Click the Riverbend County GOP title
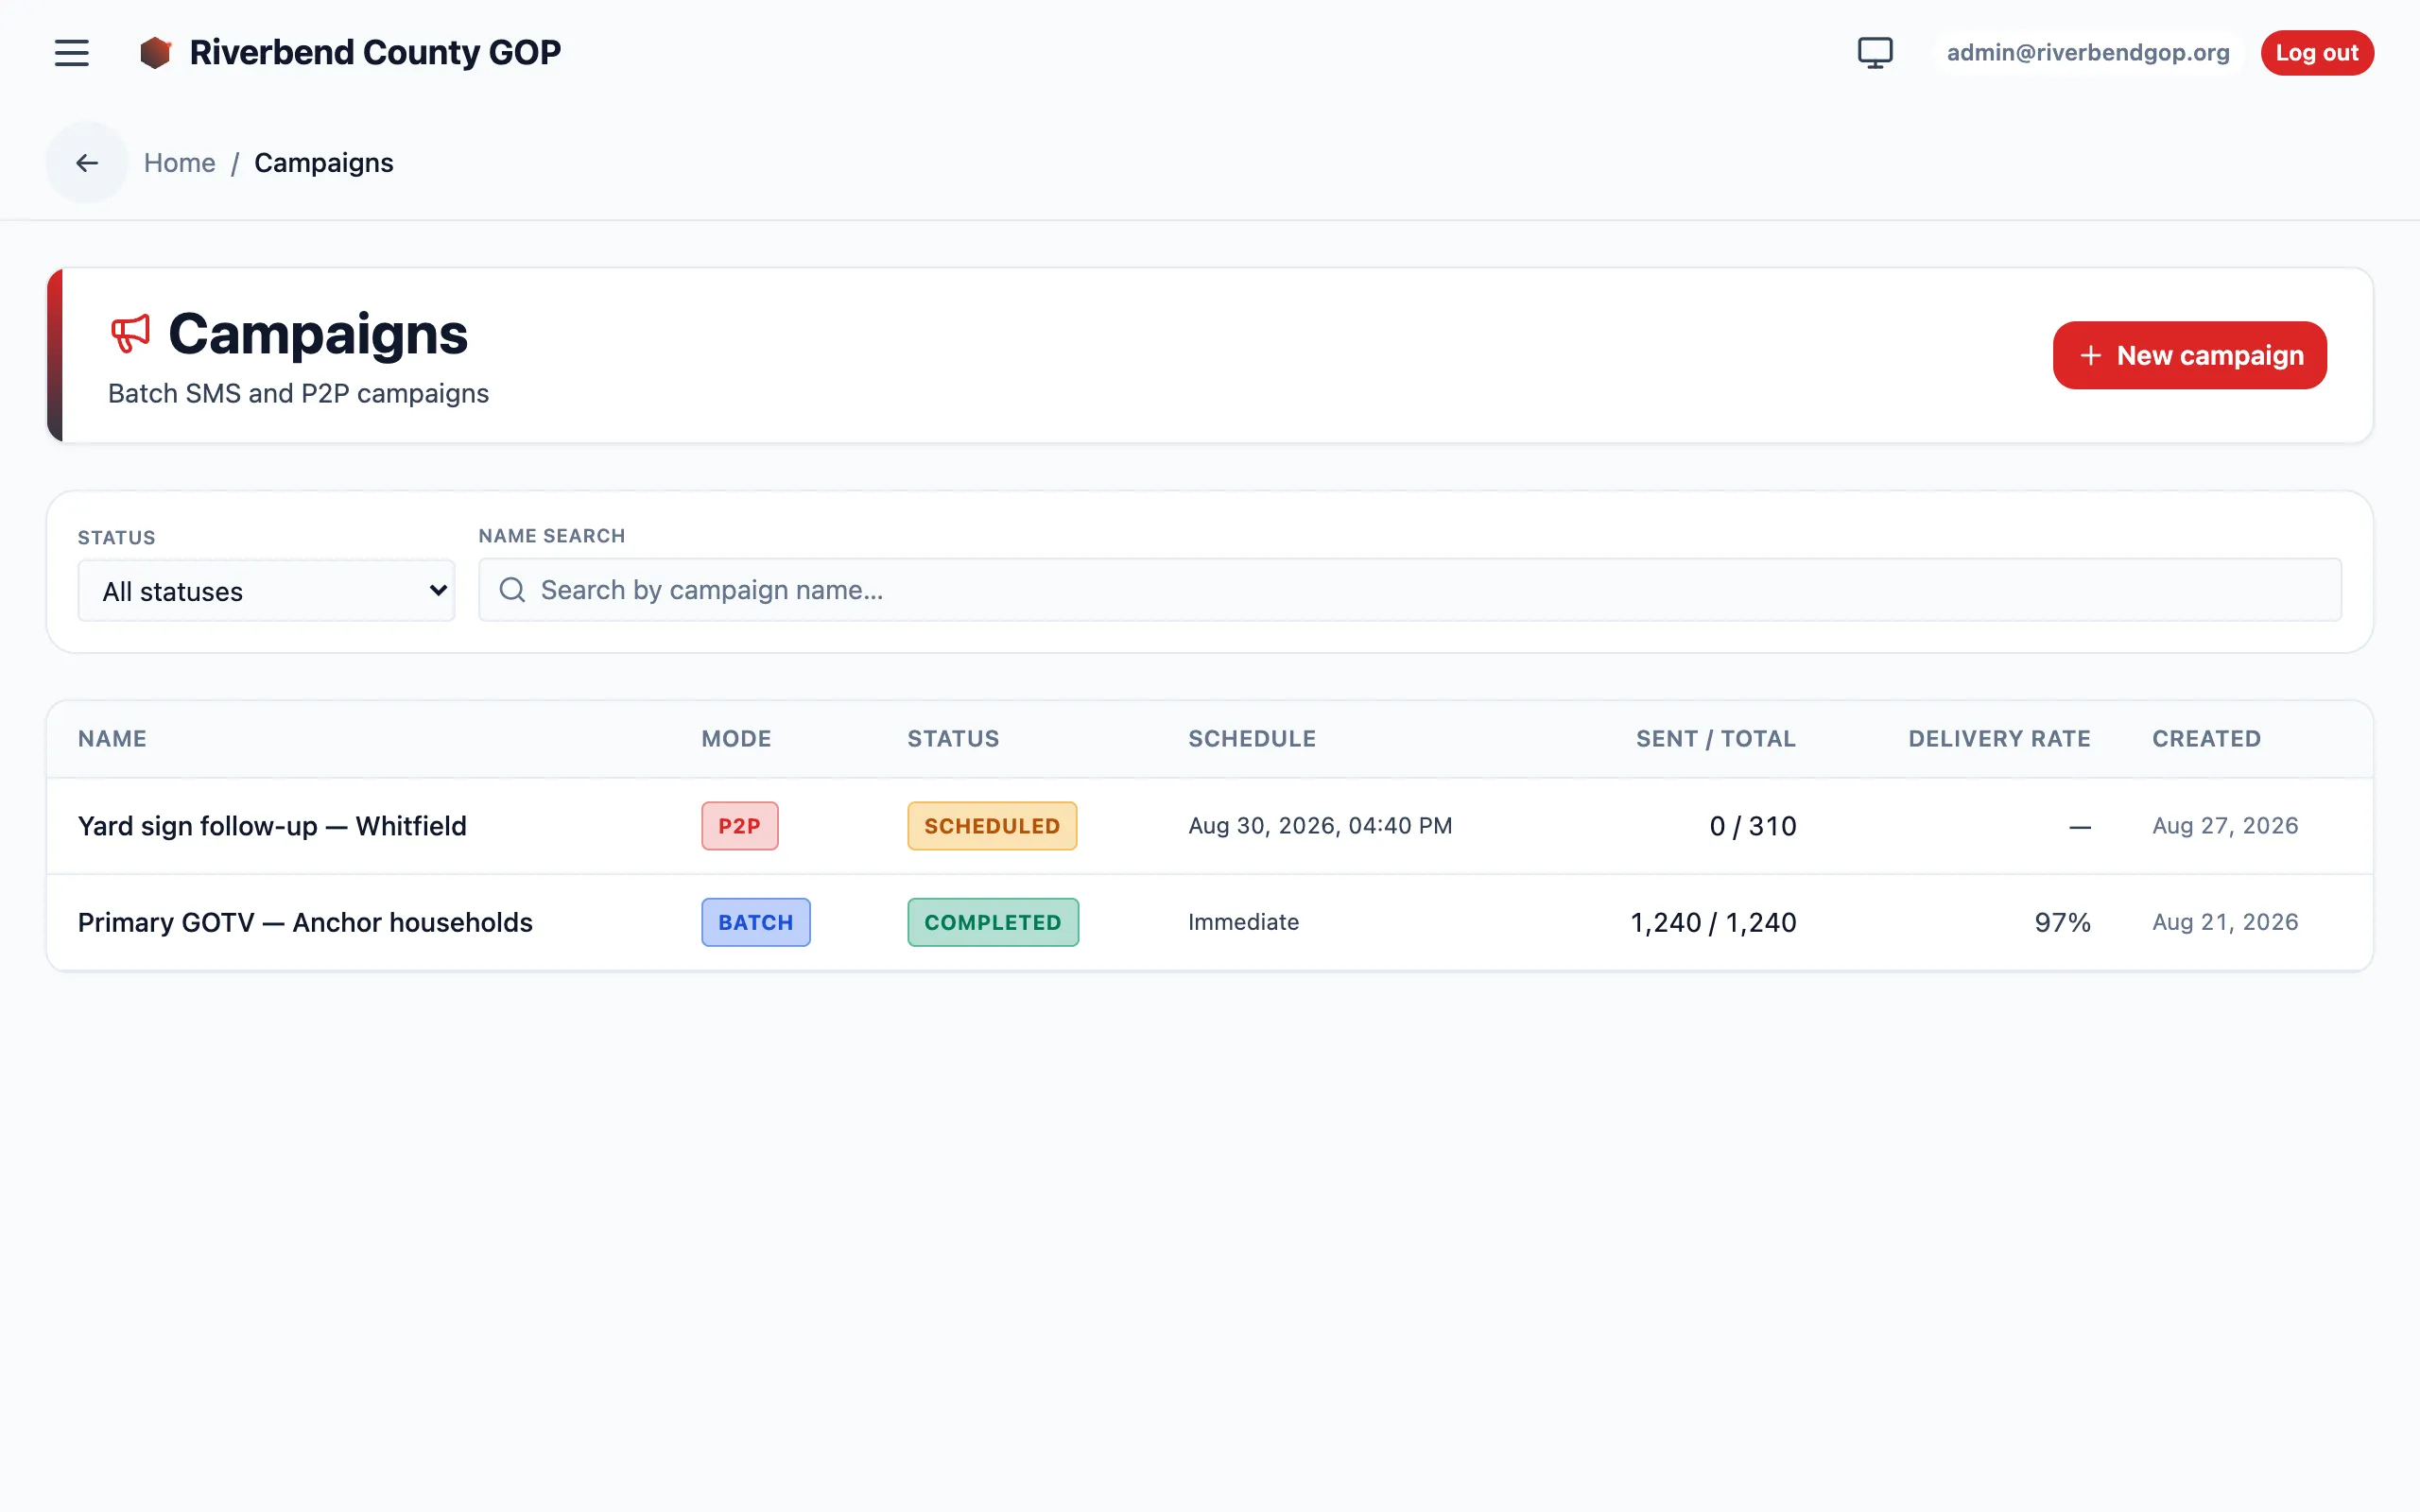 [x=375, y=52]
